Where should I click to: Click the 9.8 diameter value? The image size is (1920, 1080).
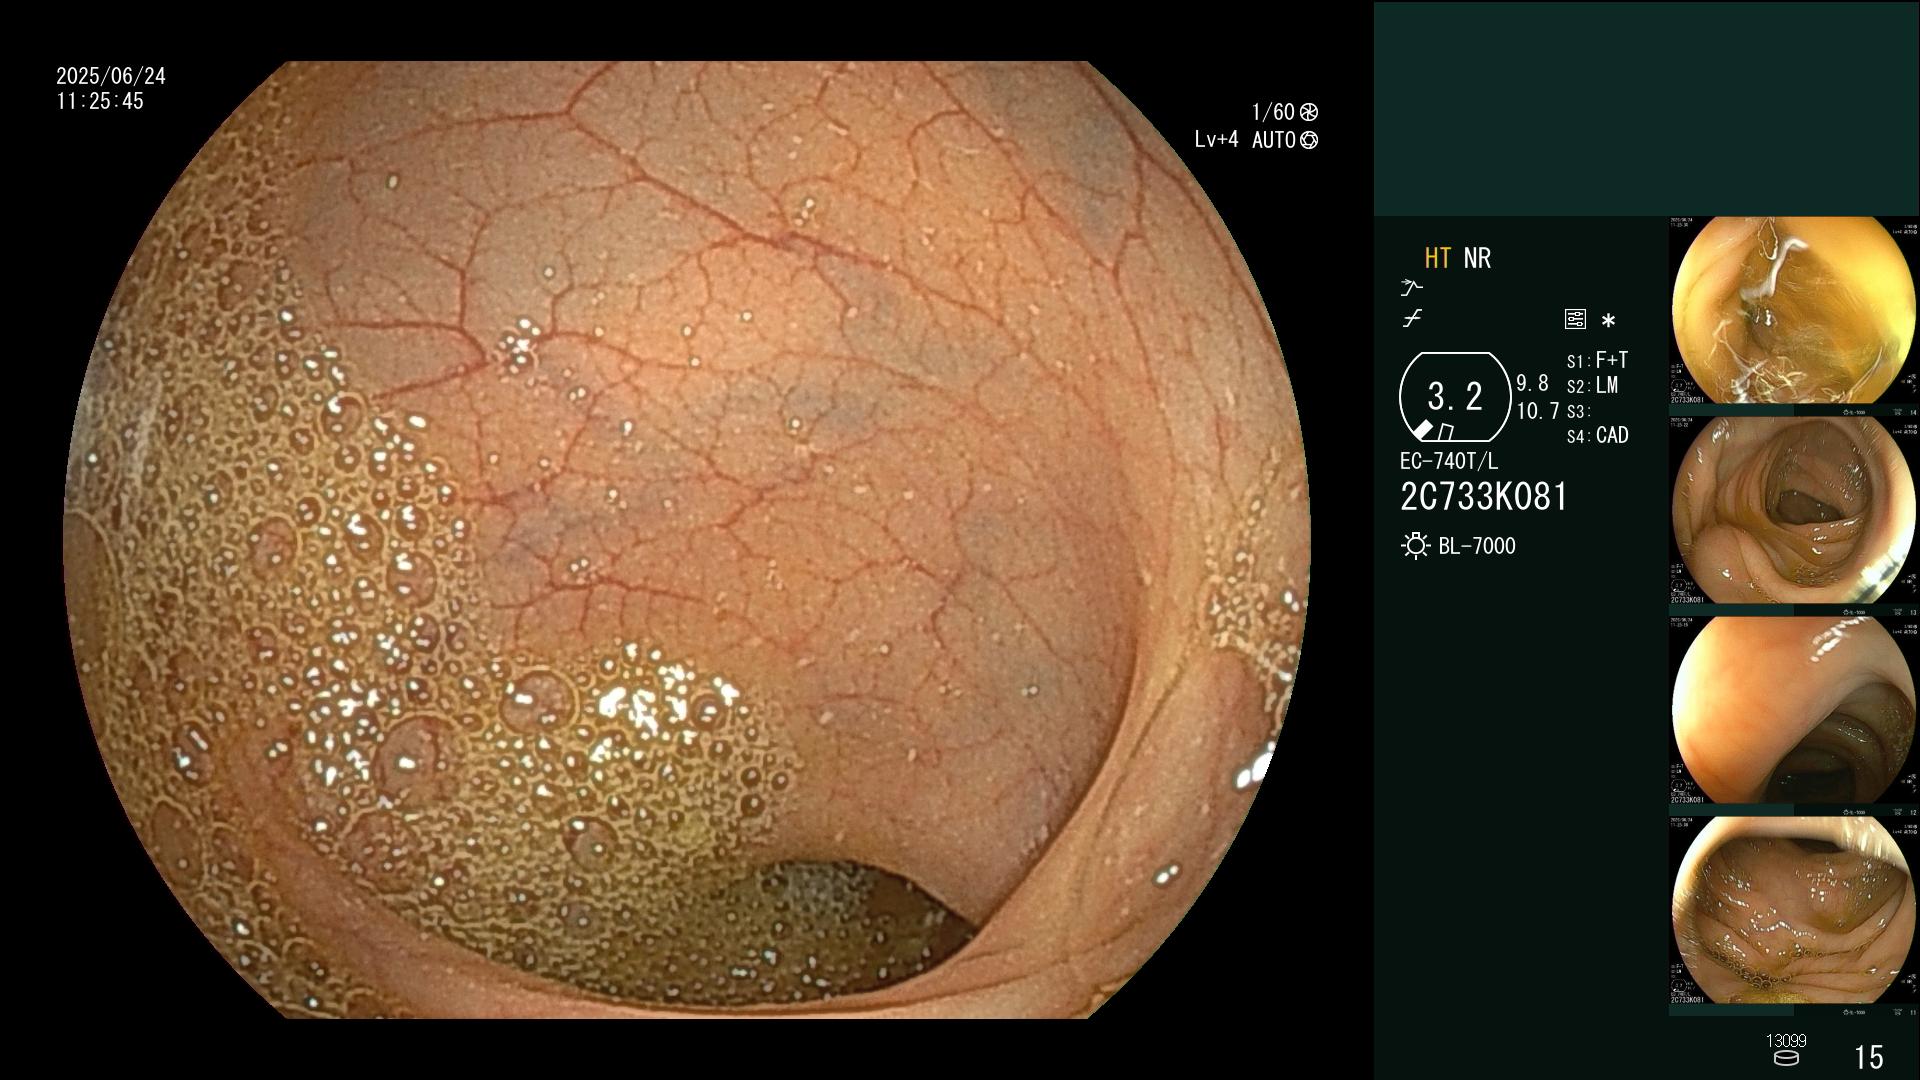pos(1532,384)
